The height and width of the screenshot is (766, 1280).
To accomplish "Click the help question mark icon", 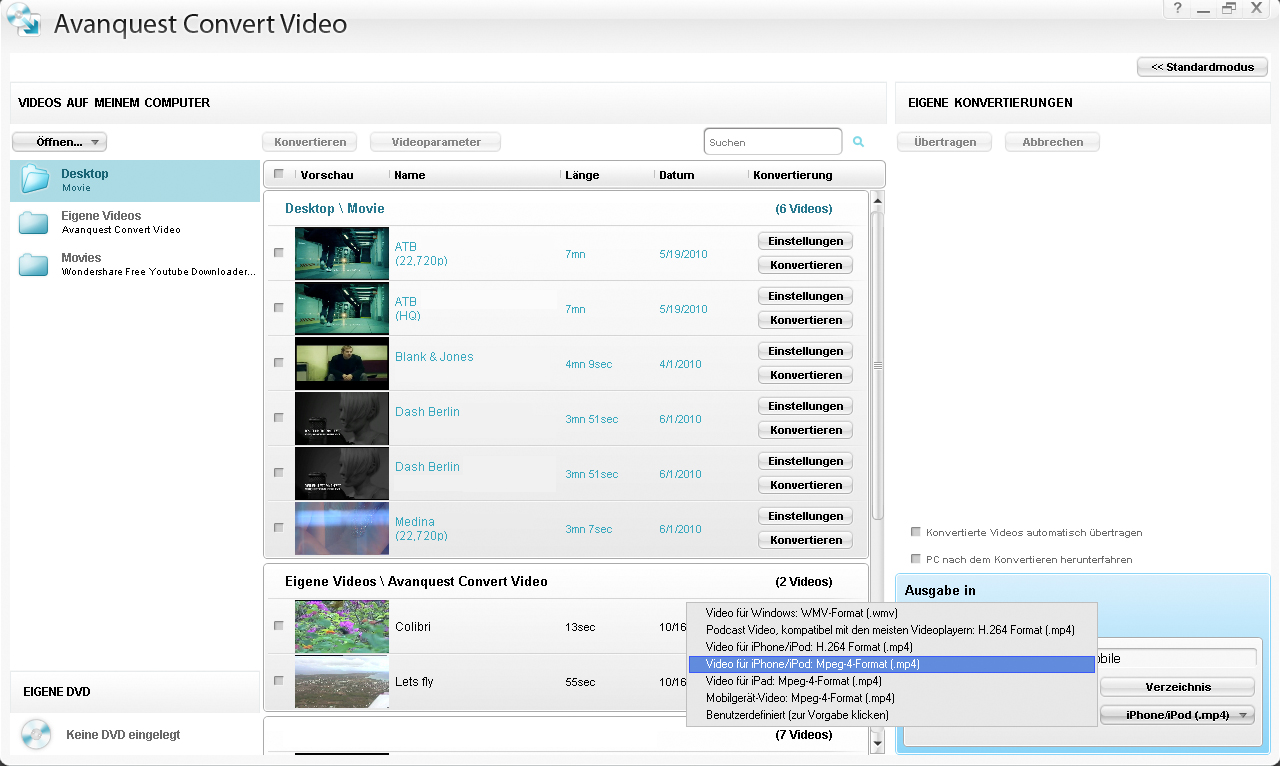I will [1178, 8].
